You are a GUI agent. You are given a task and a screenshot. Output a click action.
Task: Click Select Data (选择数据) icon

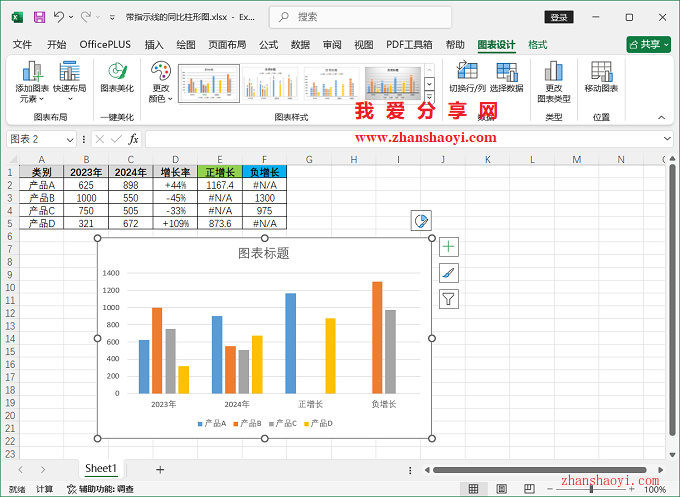507,76
